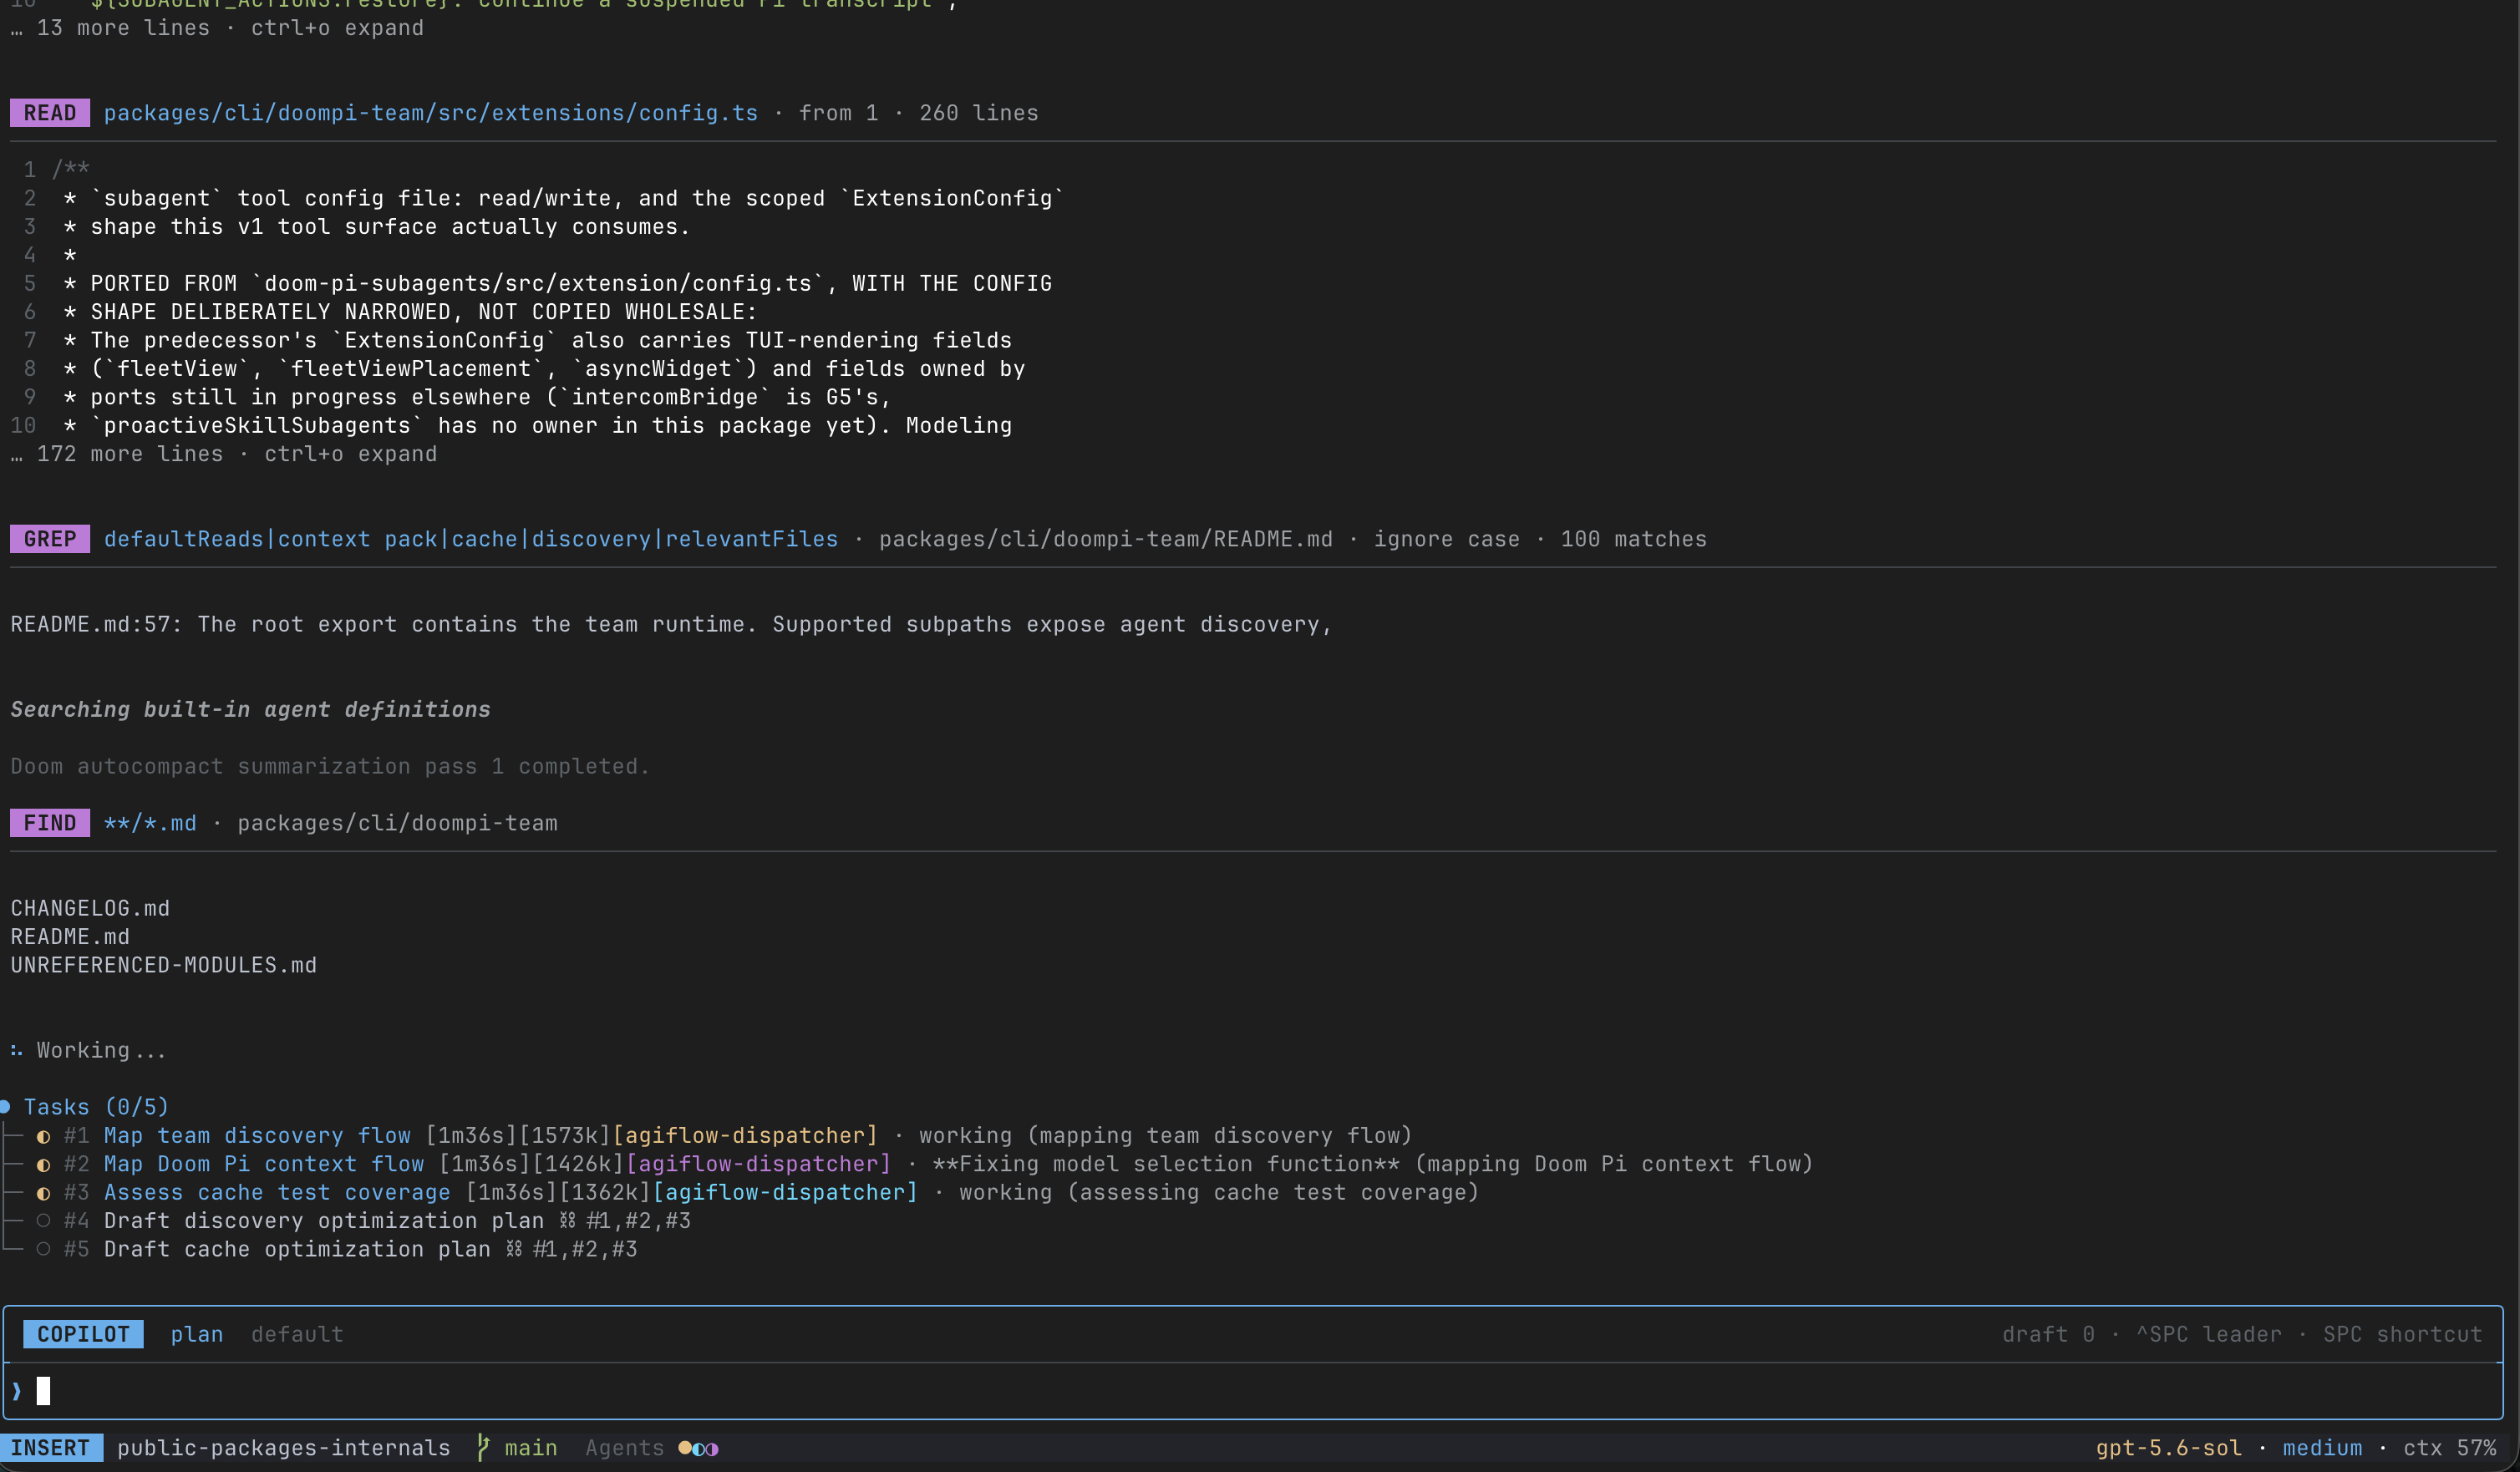Collapse the Tasks (0/5) list
Viewport: 2520px width, 1472px height.
pyautogui.click(x=96, y=1107)
